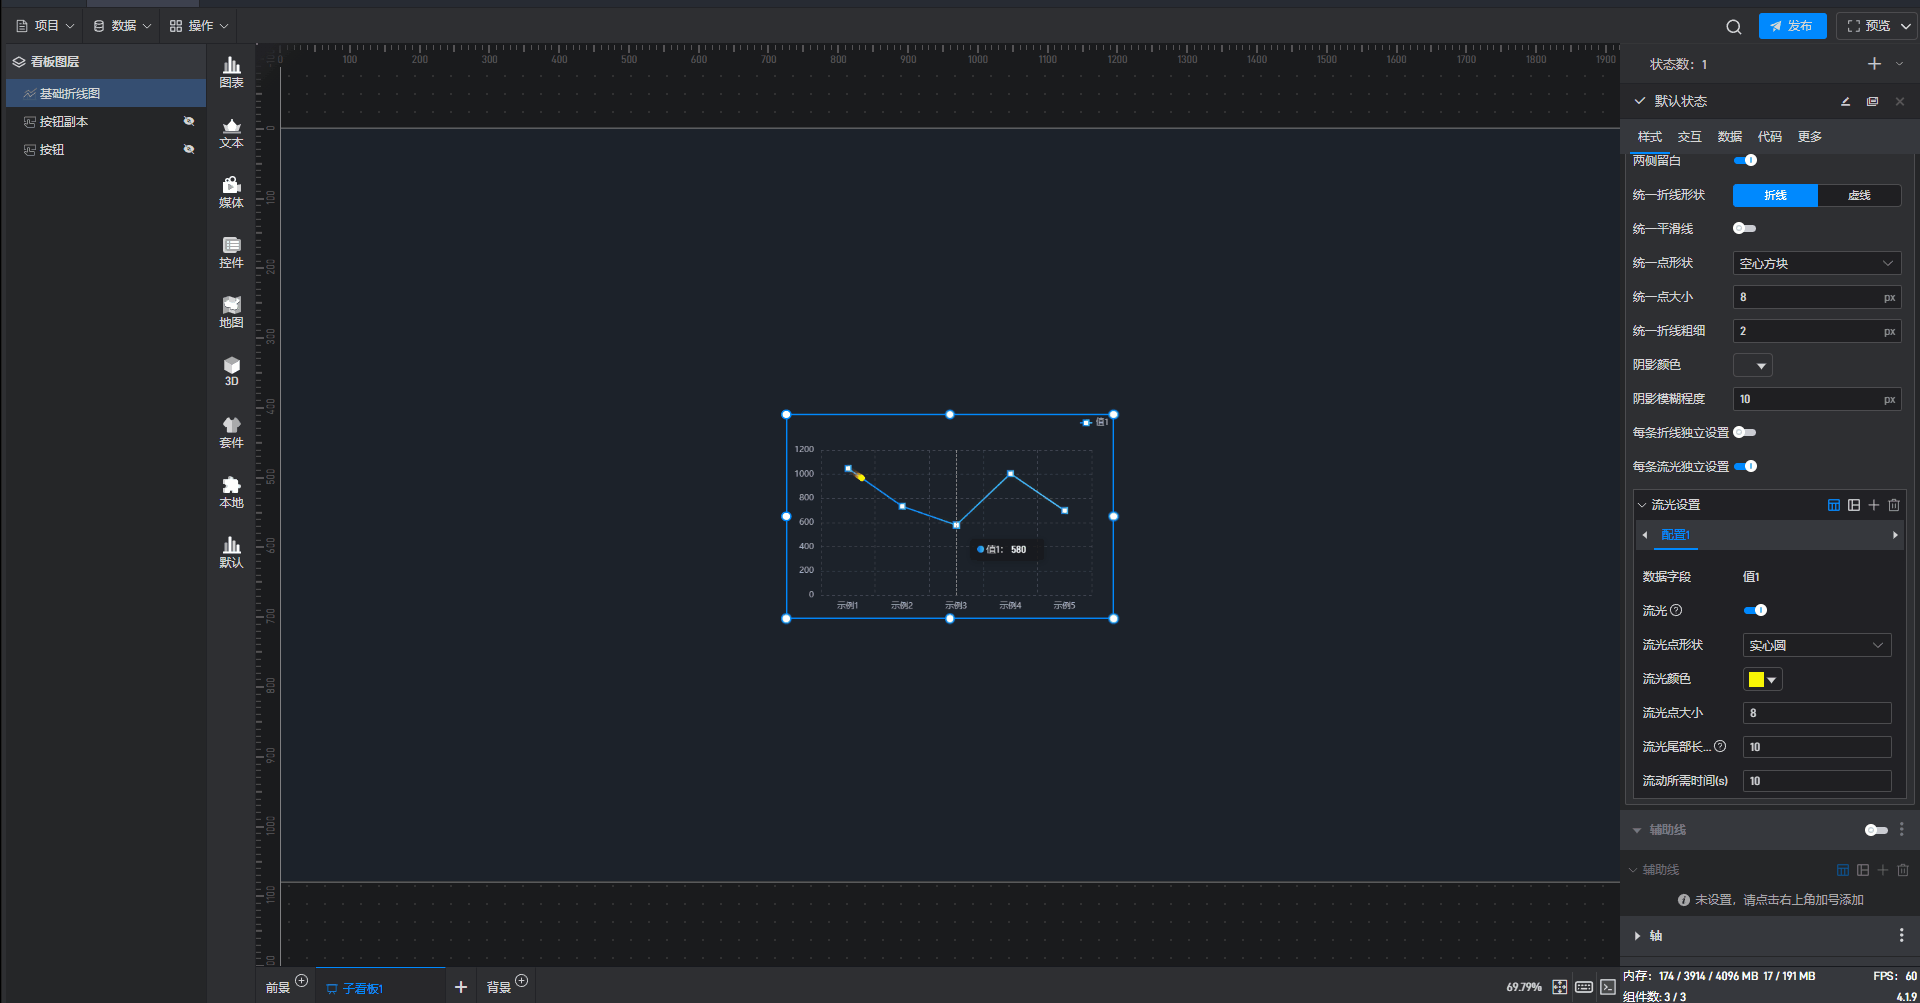Viewport: 1920px width, 1003px height.
Task: Open the yellow 流光颜色 color swatch
Action: pyautogui.click(x=1762, y=680)
